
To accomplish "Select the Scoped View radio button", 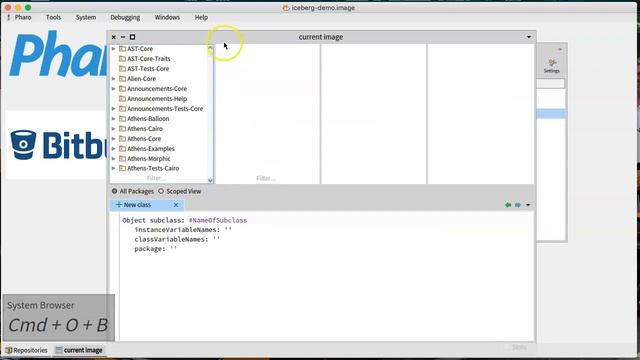I will point(161,191).
